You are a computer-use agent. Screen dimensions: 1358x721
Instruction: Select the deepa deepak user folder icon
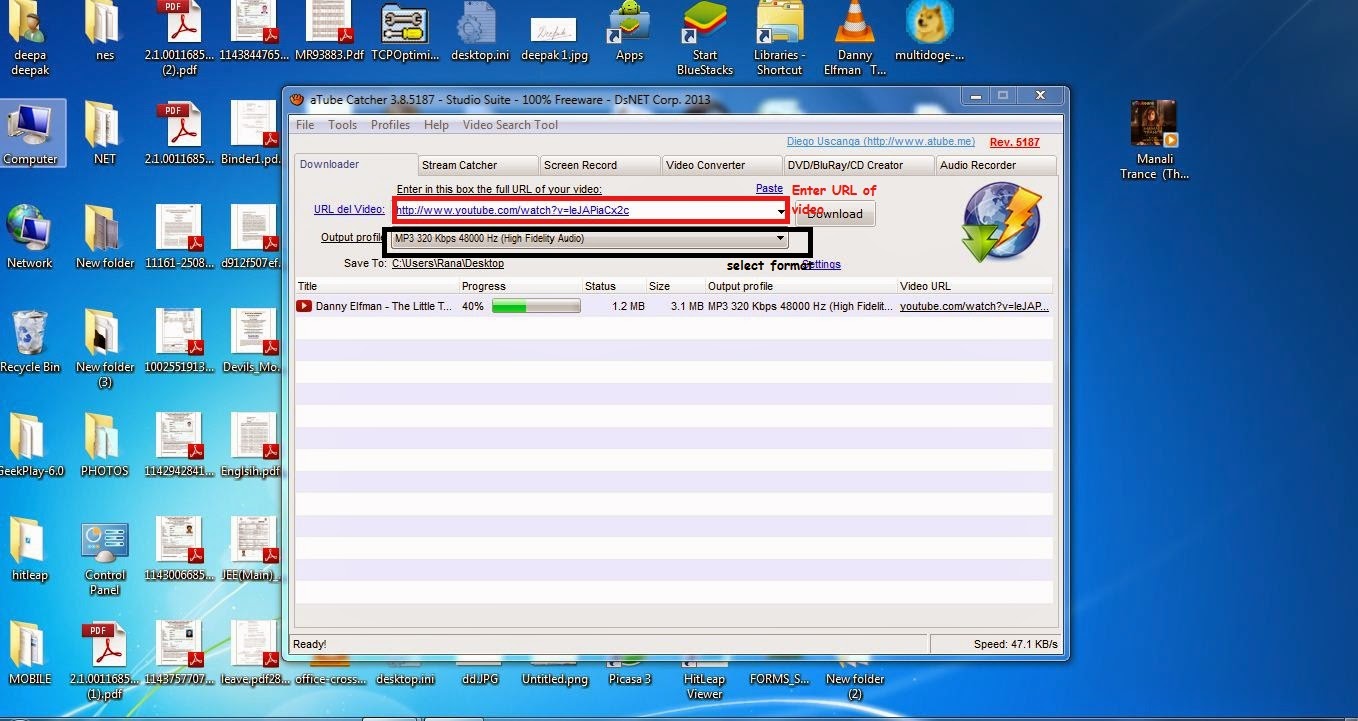click(x=29, y=37)
